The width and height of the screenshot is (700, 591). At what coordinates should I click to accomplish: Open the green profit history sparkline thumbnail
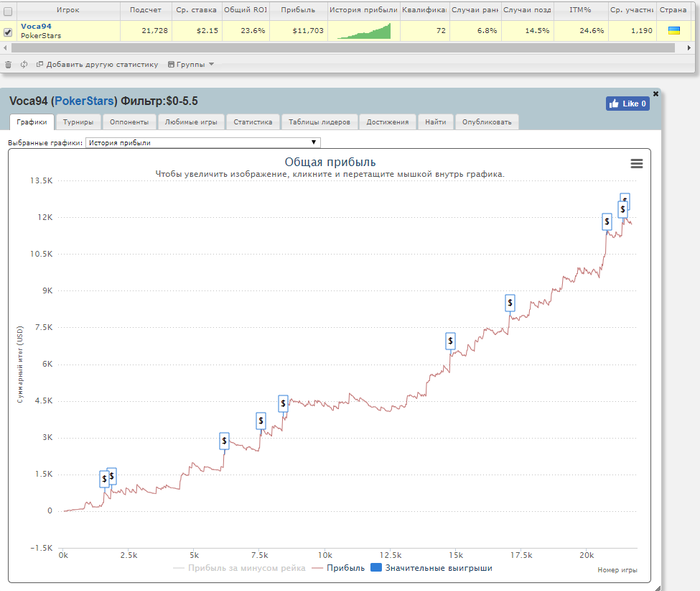pos(364,31)
